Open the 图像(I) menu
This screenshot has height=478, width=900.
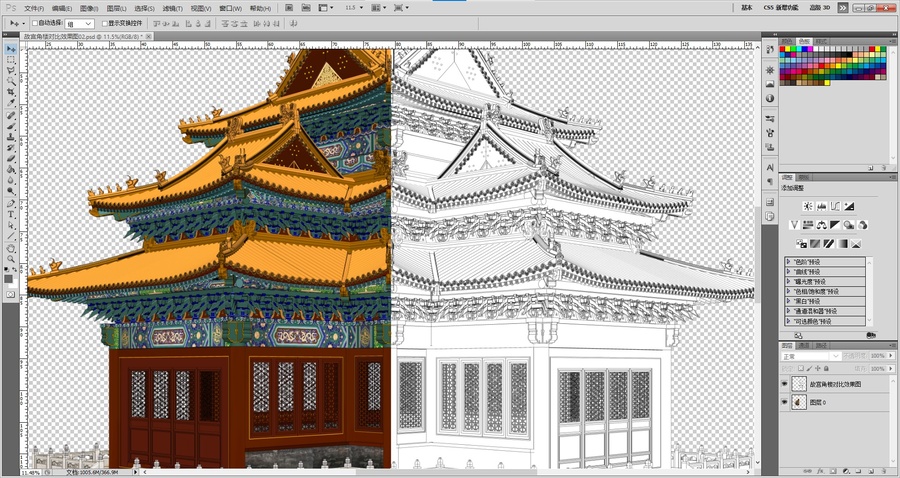click(x=89, y=8)
